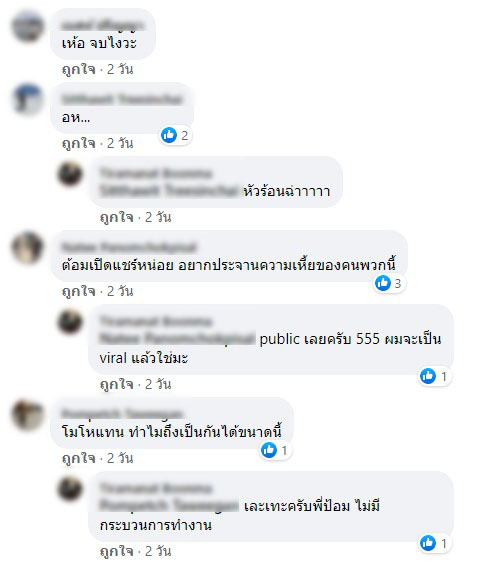Click the like reaction icon showing 3
493x567 pixels.
point(383,283)
